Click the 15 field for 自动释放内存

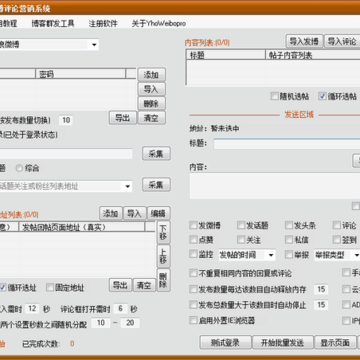321,289
